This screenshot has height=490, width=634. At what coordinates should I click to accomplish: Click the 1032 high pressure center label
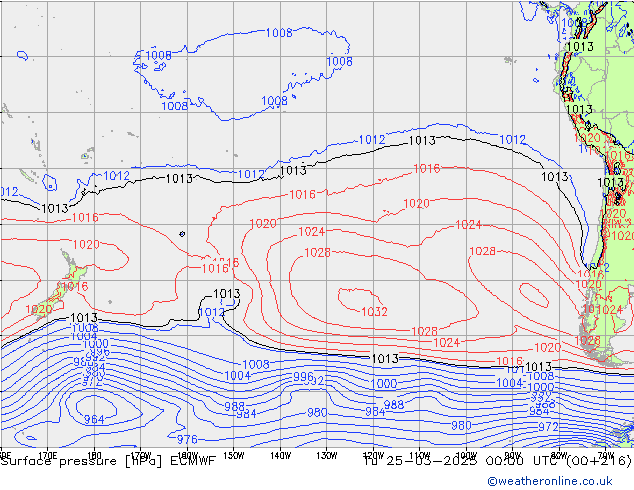[x=374, y=312]
